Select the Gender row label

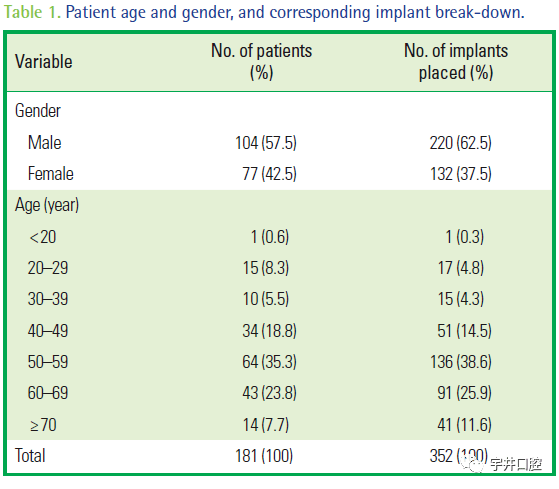tap(38, 111)
